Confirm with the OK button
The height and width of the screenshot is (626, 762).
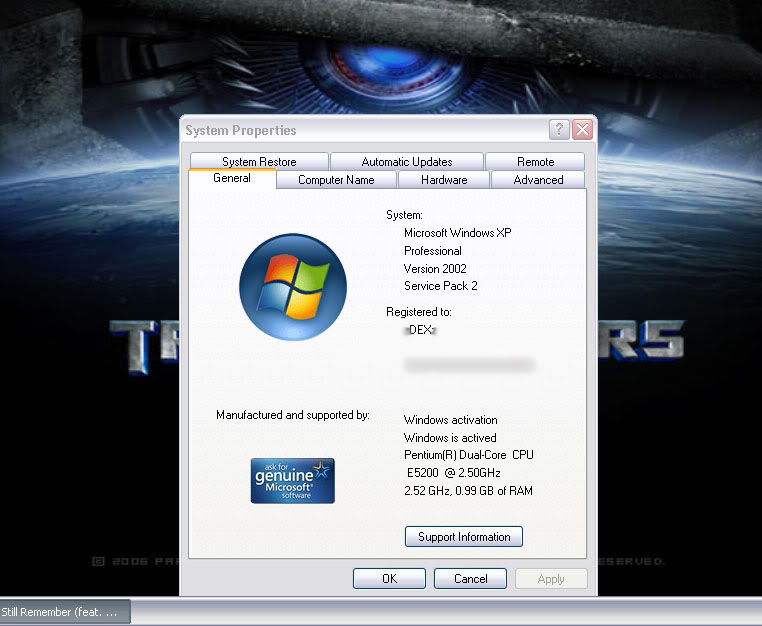point(389,578)
